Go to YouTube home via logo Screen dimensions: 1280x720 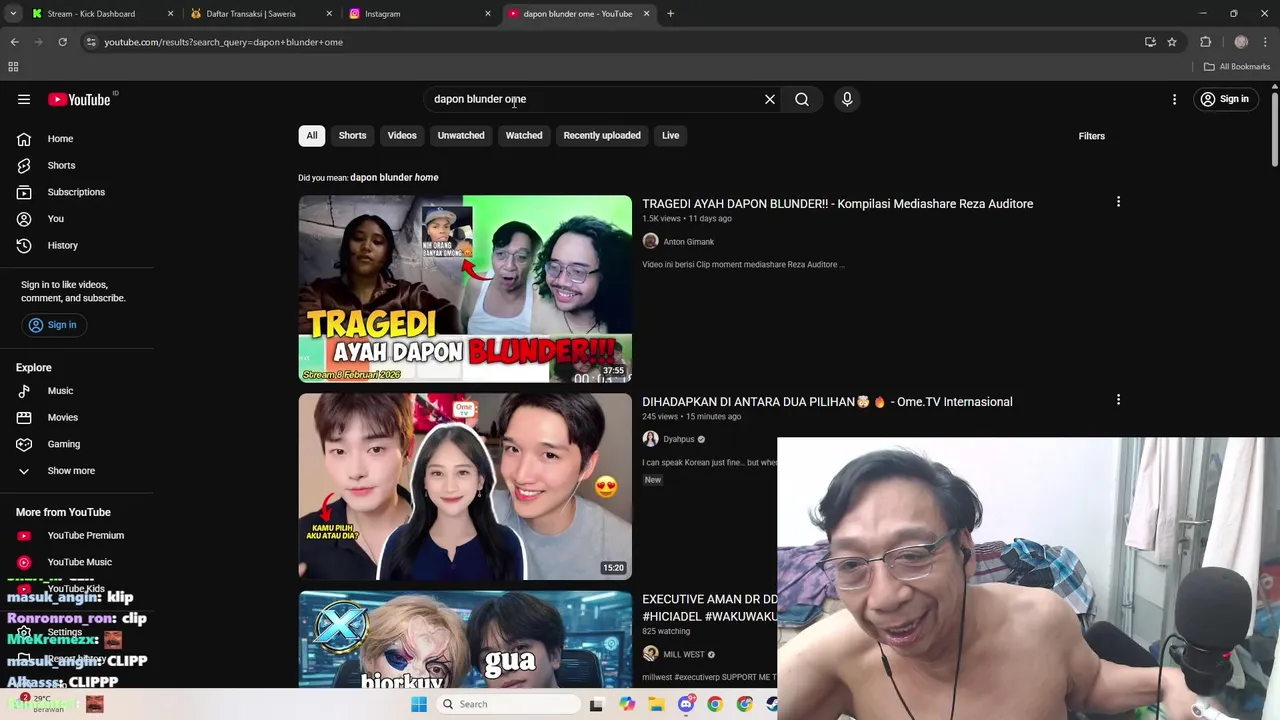click(79, 99)
